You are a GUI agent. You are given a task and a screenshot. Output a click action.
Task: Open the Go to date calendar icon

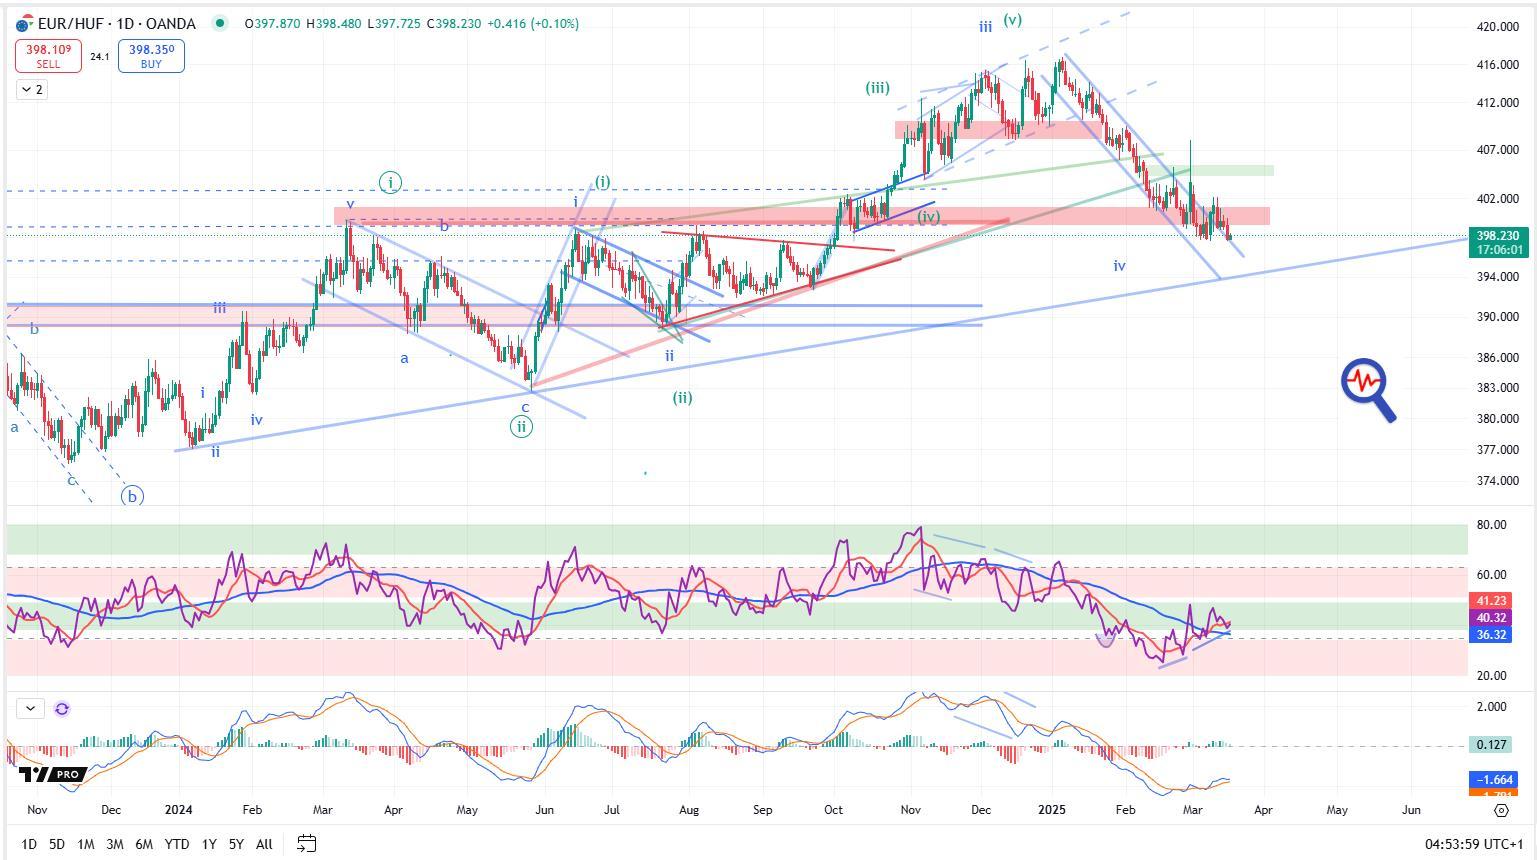[x=306, y=844]
